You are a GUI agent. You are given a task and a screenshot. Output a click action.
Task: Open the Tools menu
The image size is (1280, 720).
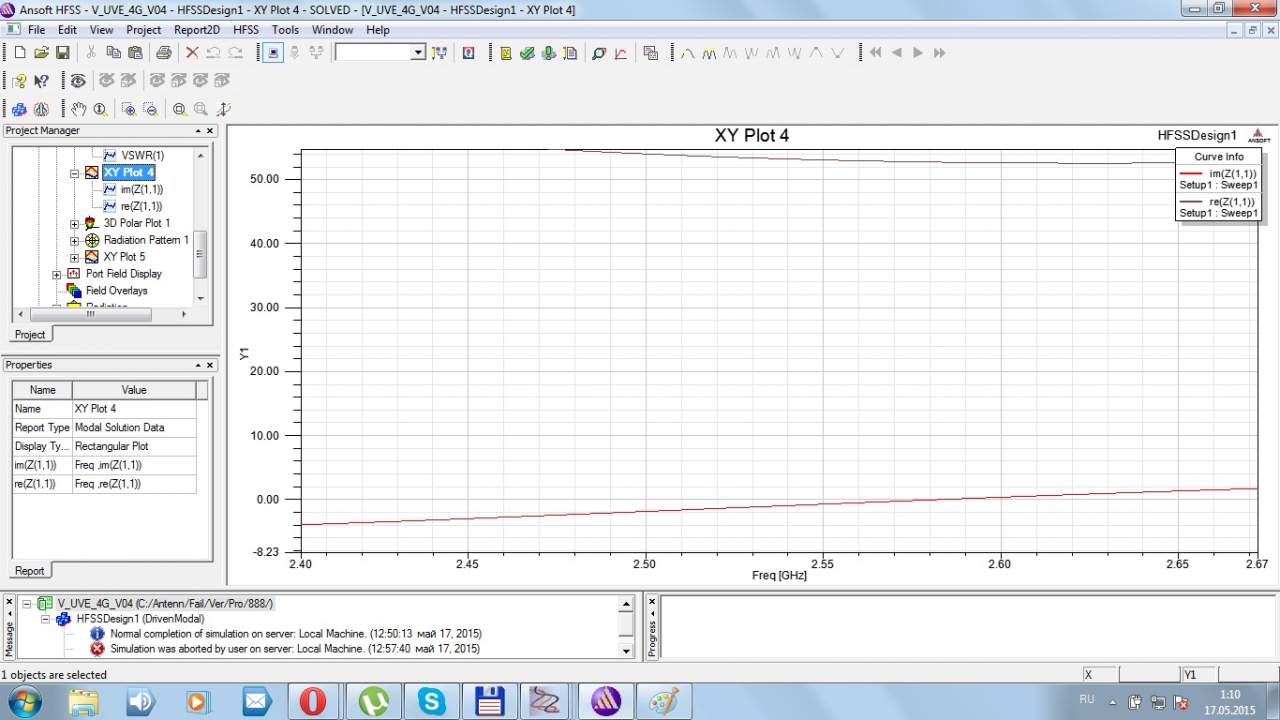(x=285, y=30)
